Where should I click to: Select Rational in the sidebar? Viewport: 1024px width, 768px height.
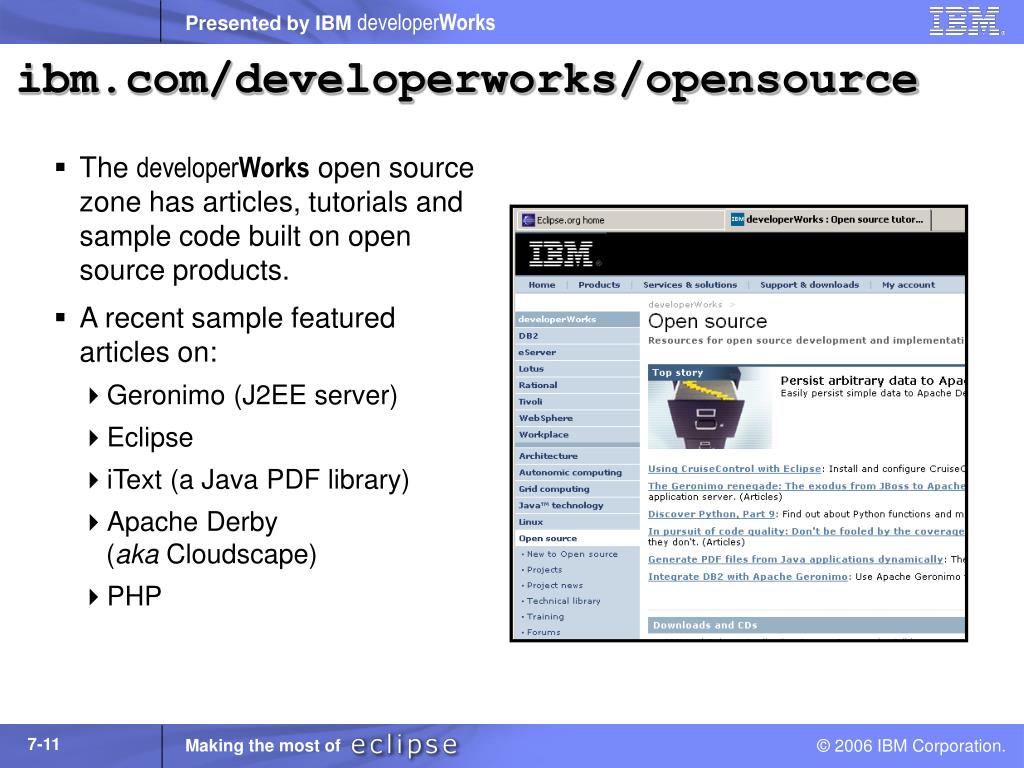point(577,385)
